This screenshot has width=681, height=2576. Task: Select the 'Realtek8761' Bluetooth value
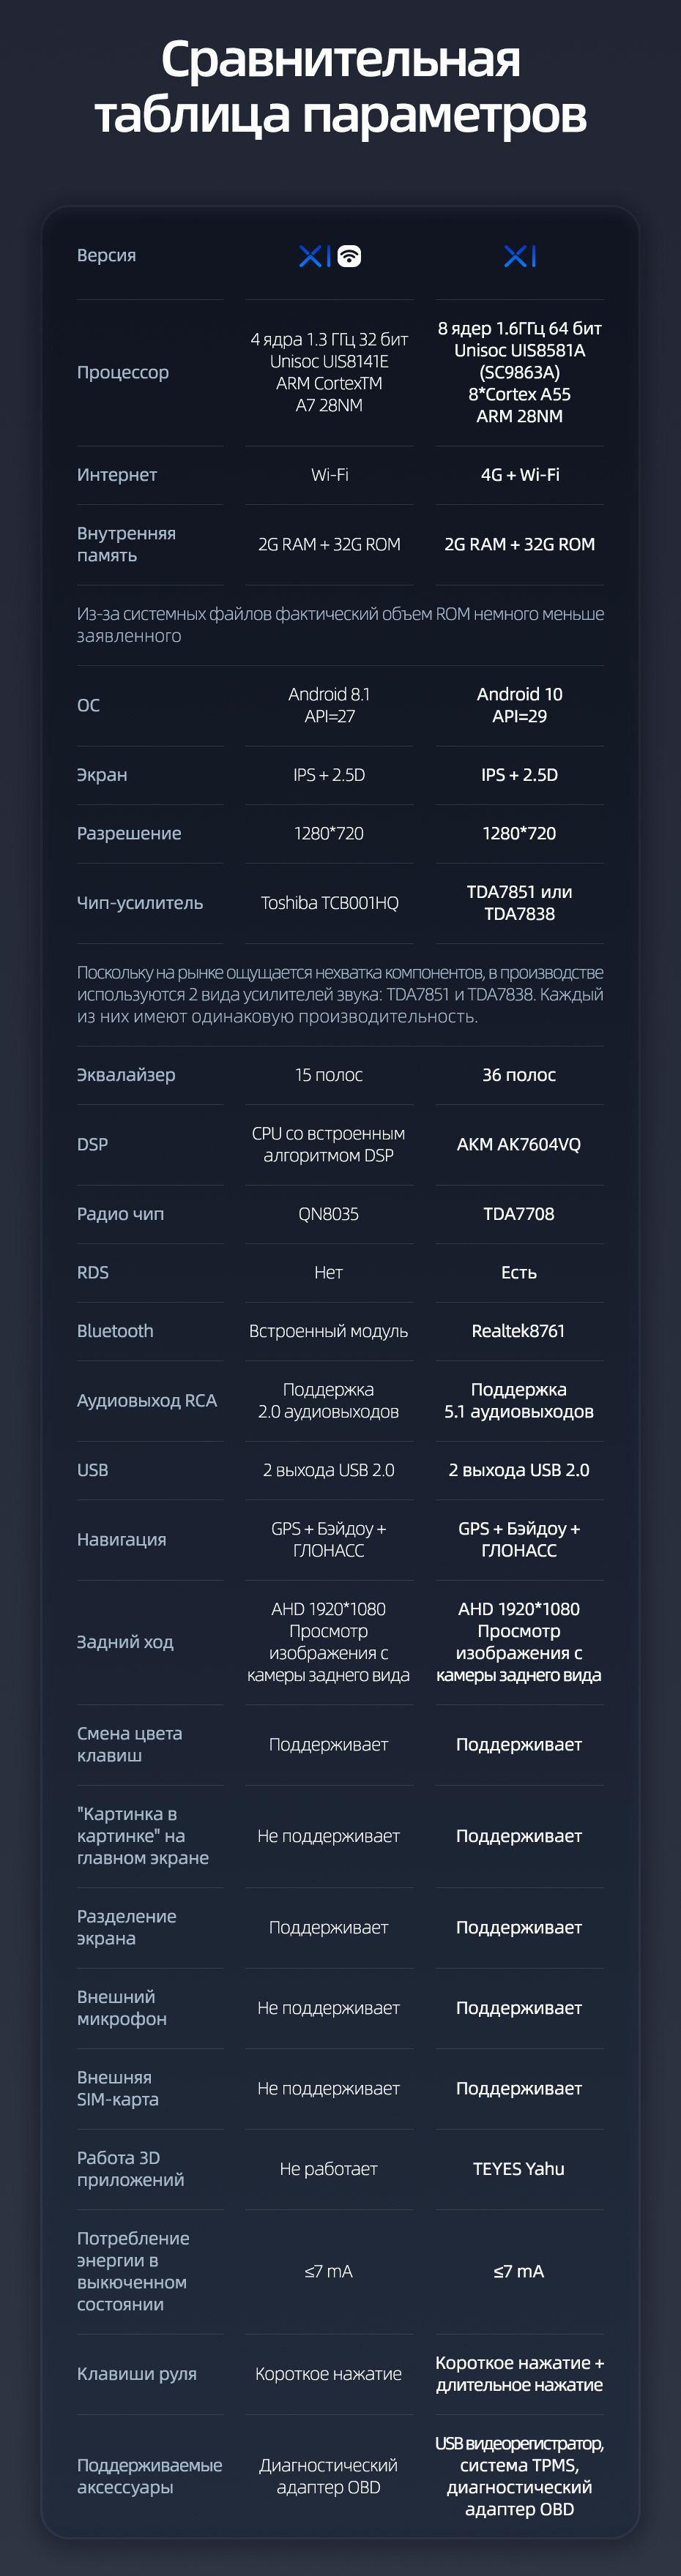(519, 1331)
